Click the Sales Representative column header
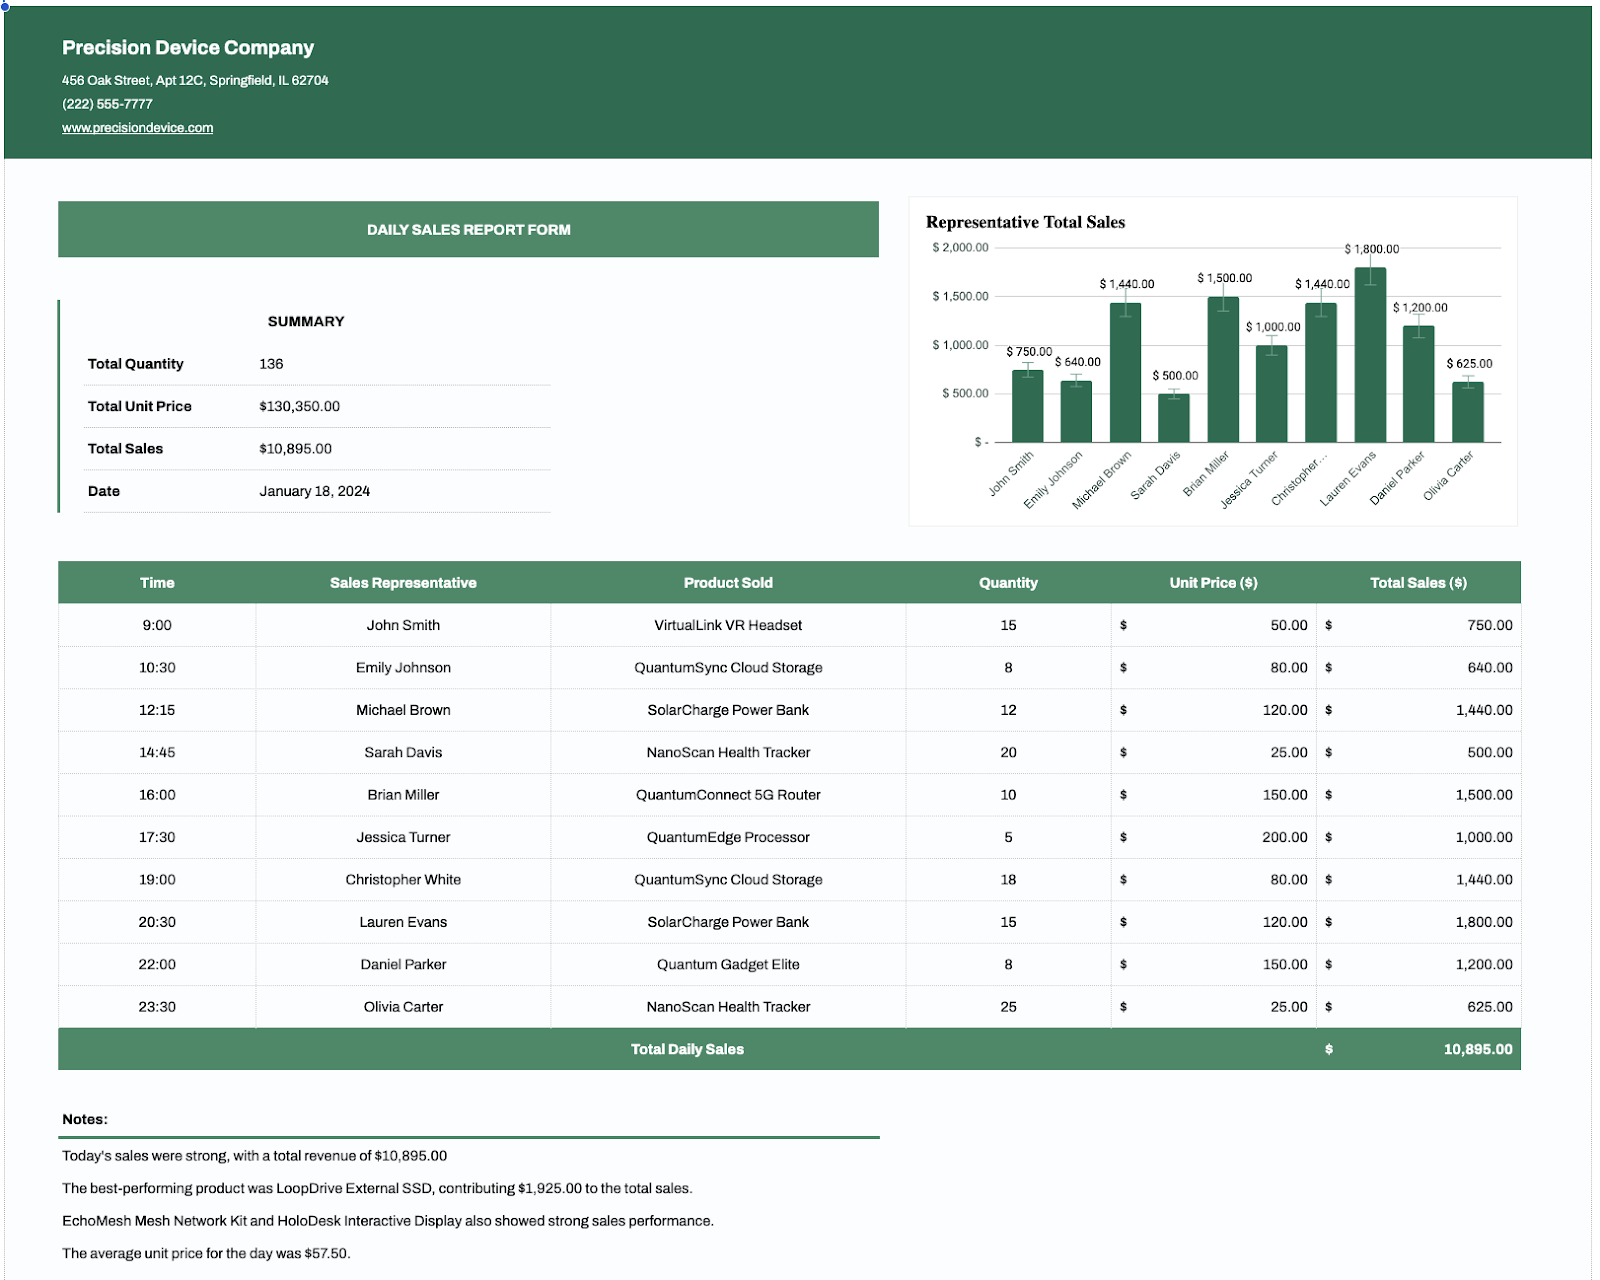The width and height of the screenshot is (1600, 1280). (403, 582)
